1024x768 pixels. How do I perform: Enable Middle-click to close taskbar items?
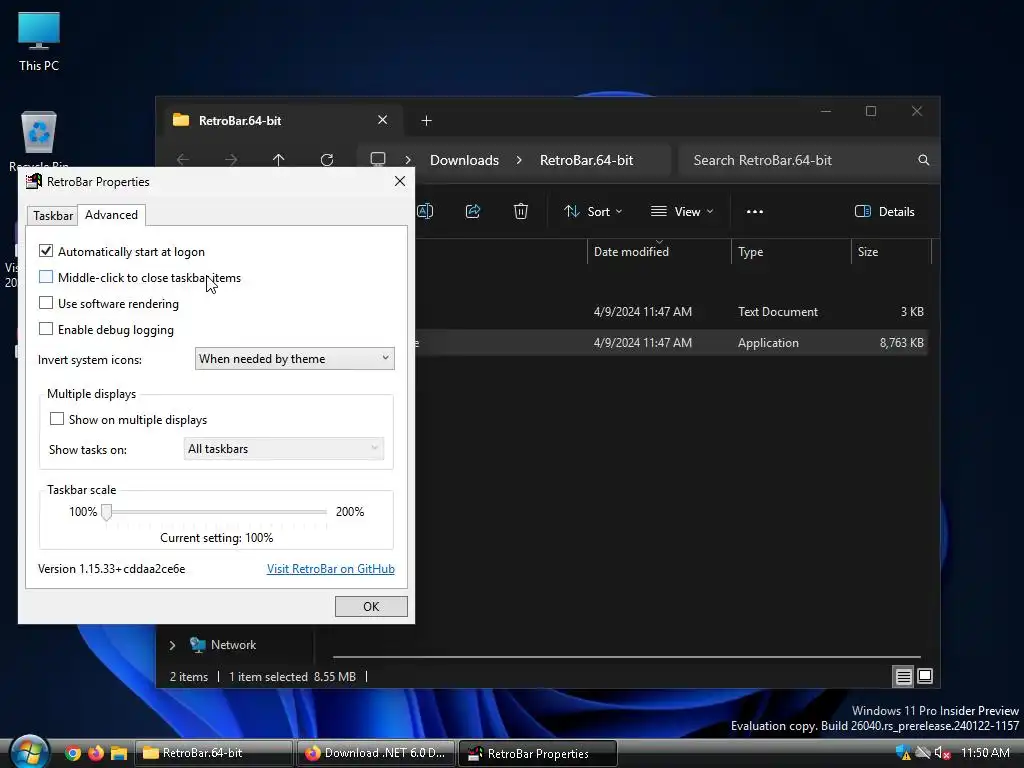46,277
